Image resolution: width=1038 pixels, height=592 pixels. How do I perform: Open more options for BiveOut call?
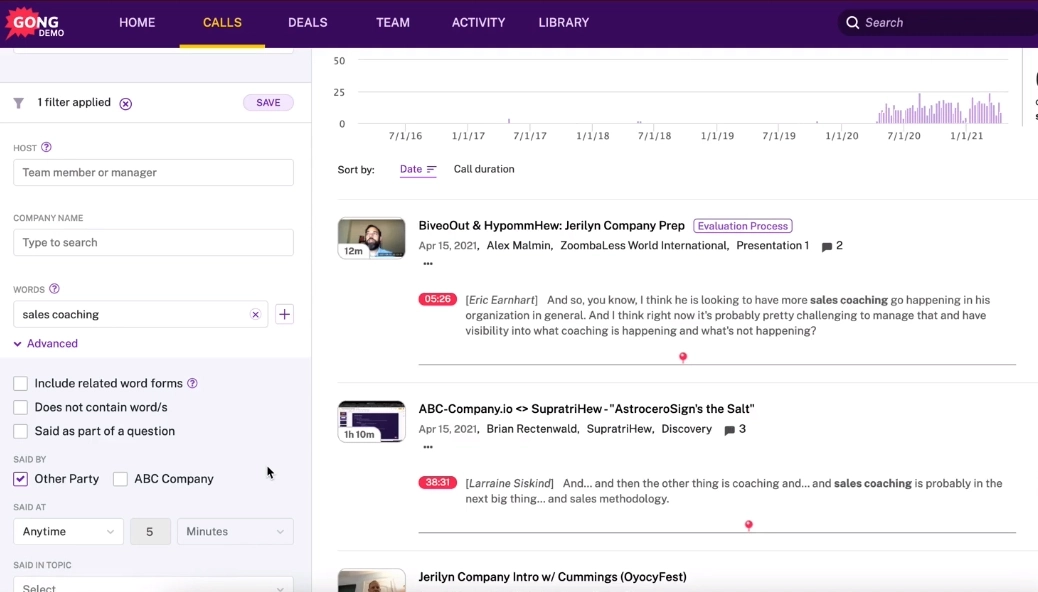tap(428, 264)
